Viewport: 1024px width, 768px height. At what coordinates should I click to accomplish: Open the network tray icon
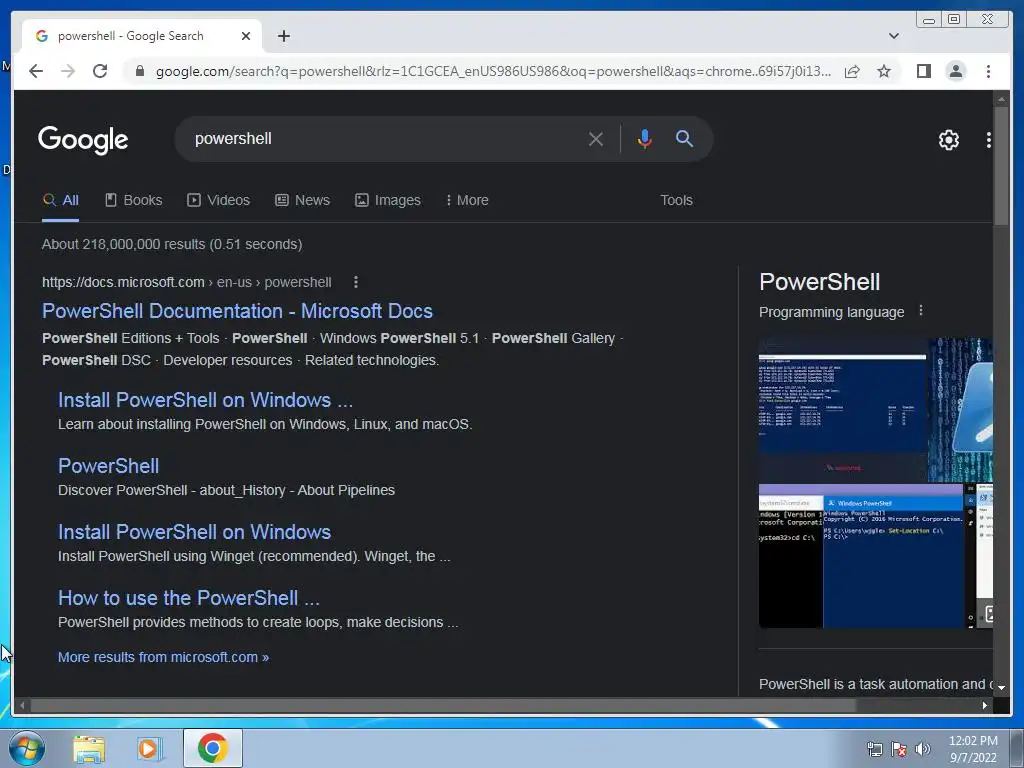coord(874,749)
